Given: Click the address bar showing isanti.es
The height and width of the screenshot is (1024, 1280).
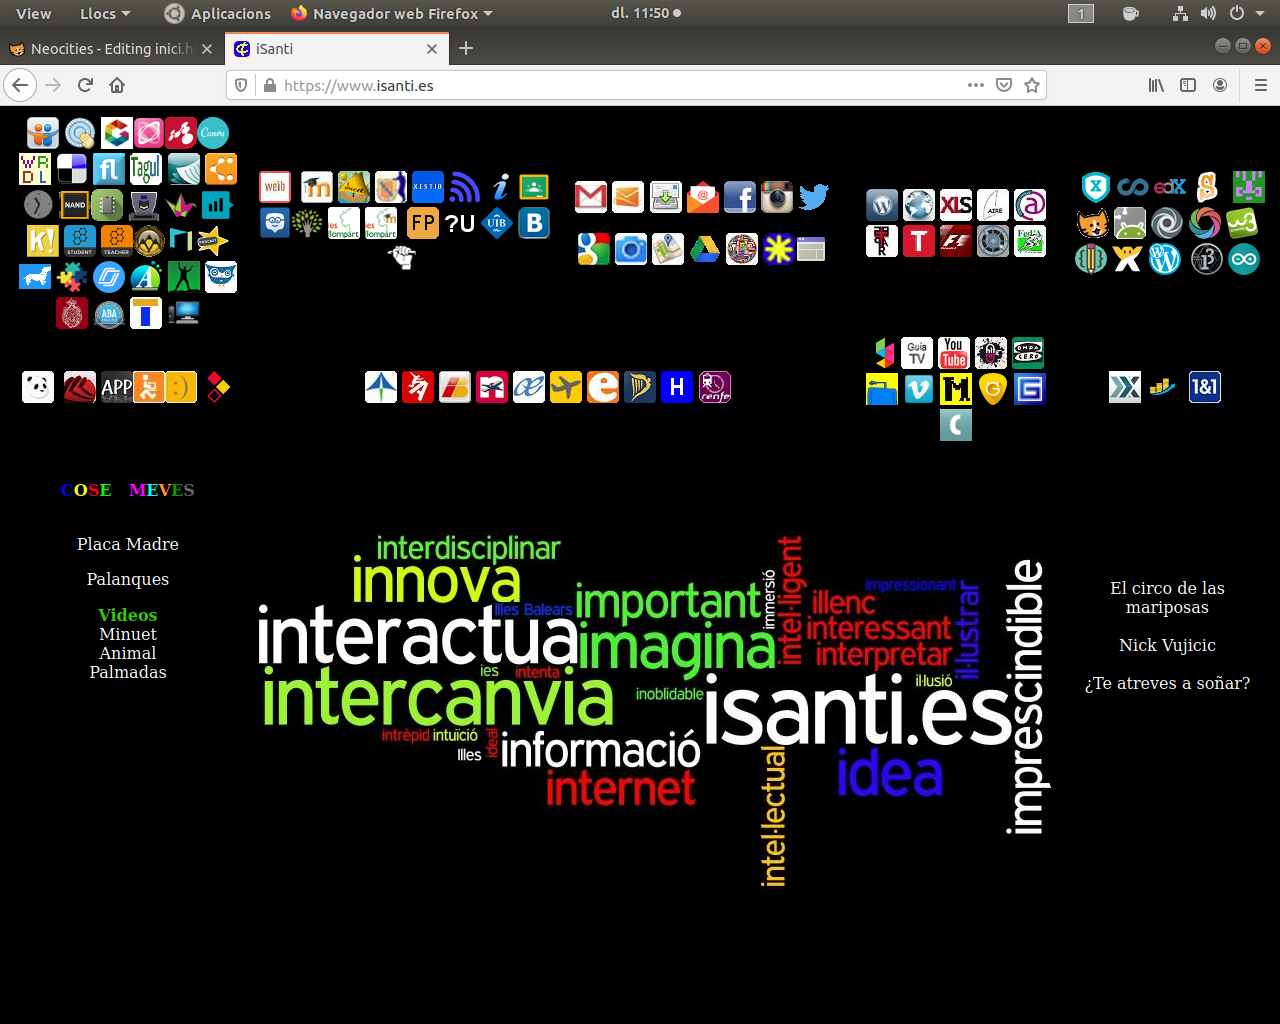Looking at the screenshot, I should [600, 85].
